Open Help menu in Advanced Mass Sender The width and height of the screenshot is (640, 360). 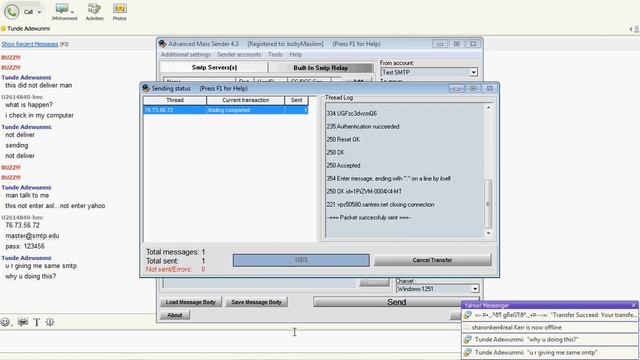click(x=296, y=54)
